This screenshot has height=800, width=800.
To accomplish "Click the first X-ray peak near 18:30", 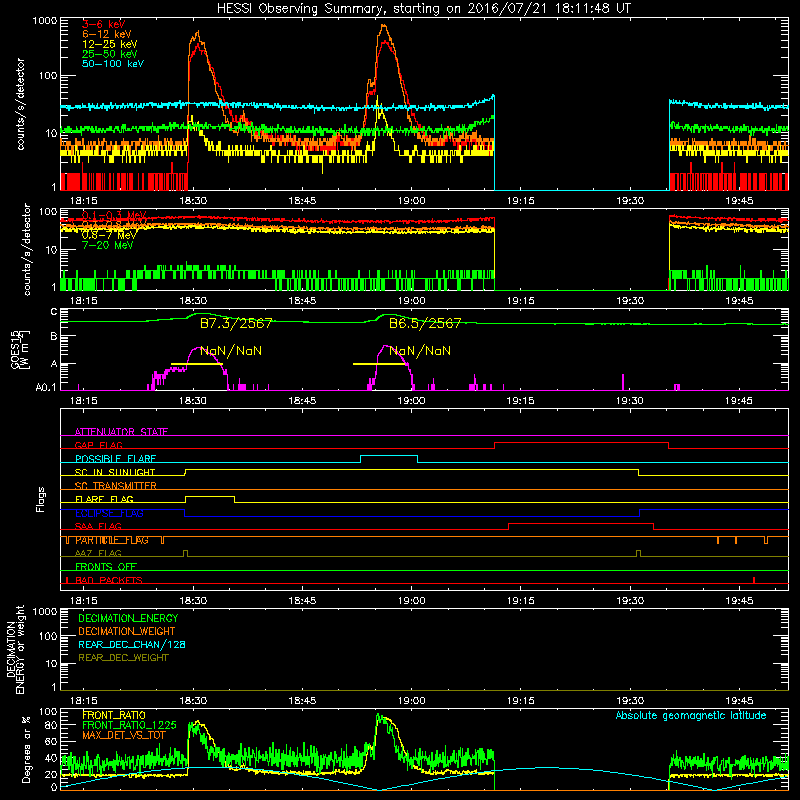I will point(197,33).
